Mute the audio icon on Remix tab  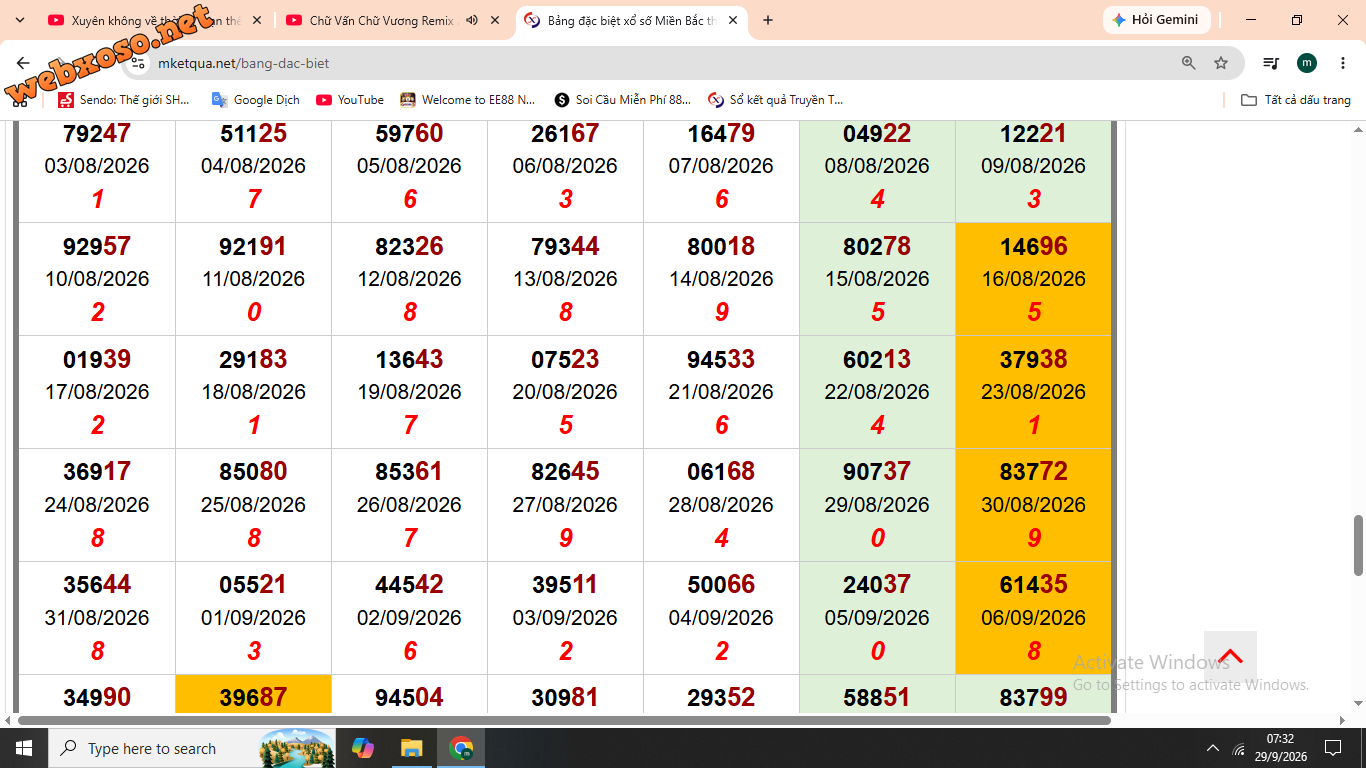point(472,20)
